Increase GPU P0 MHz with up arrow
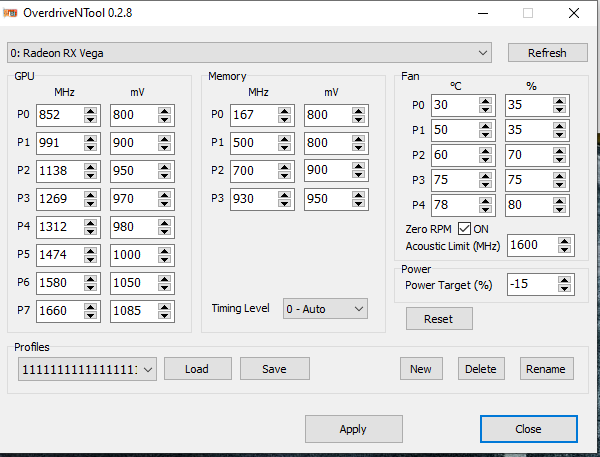The width and height of the screenshot is (600, 457). 91,111
